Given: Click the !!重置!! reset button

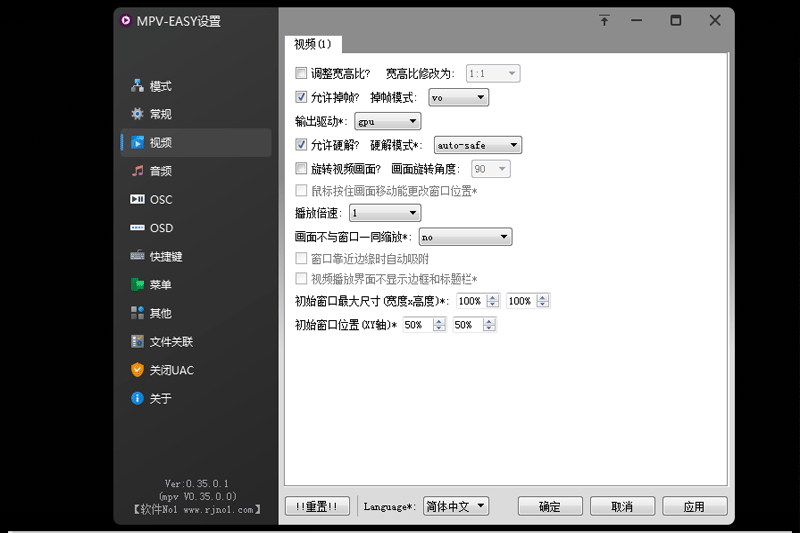Looking at the screenshot, I should tap(317, 506).
